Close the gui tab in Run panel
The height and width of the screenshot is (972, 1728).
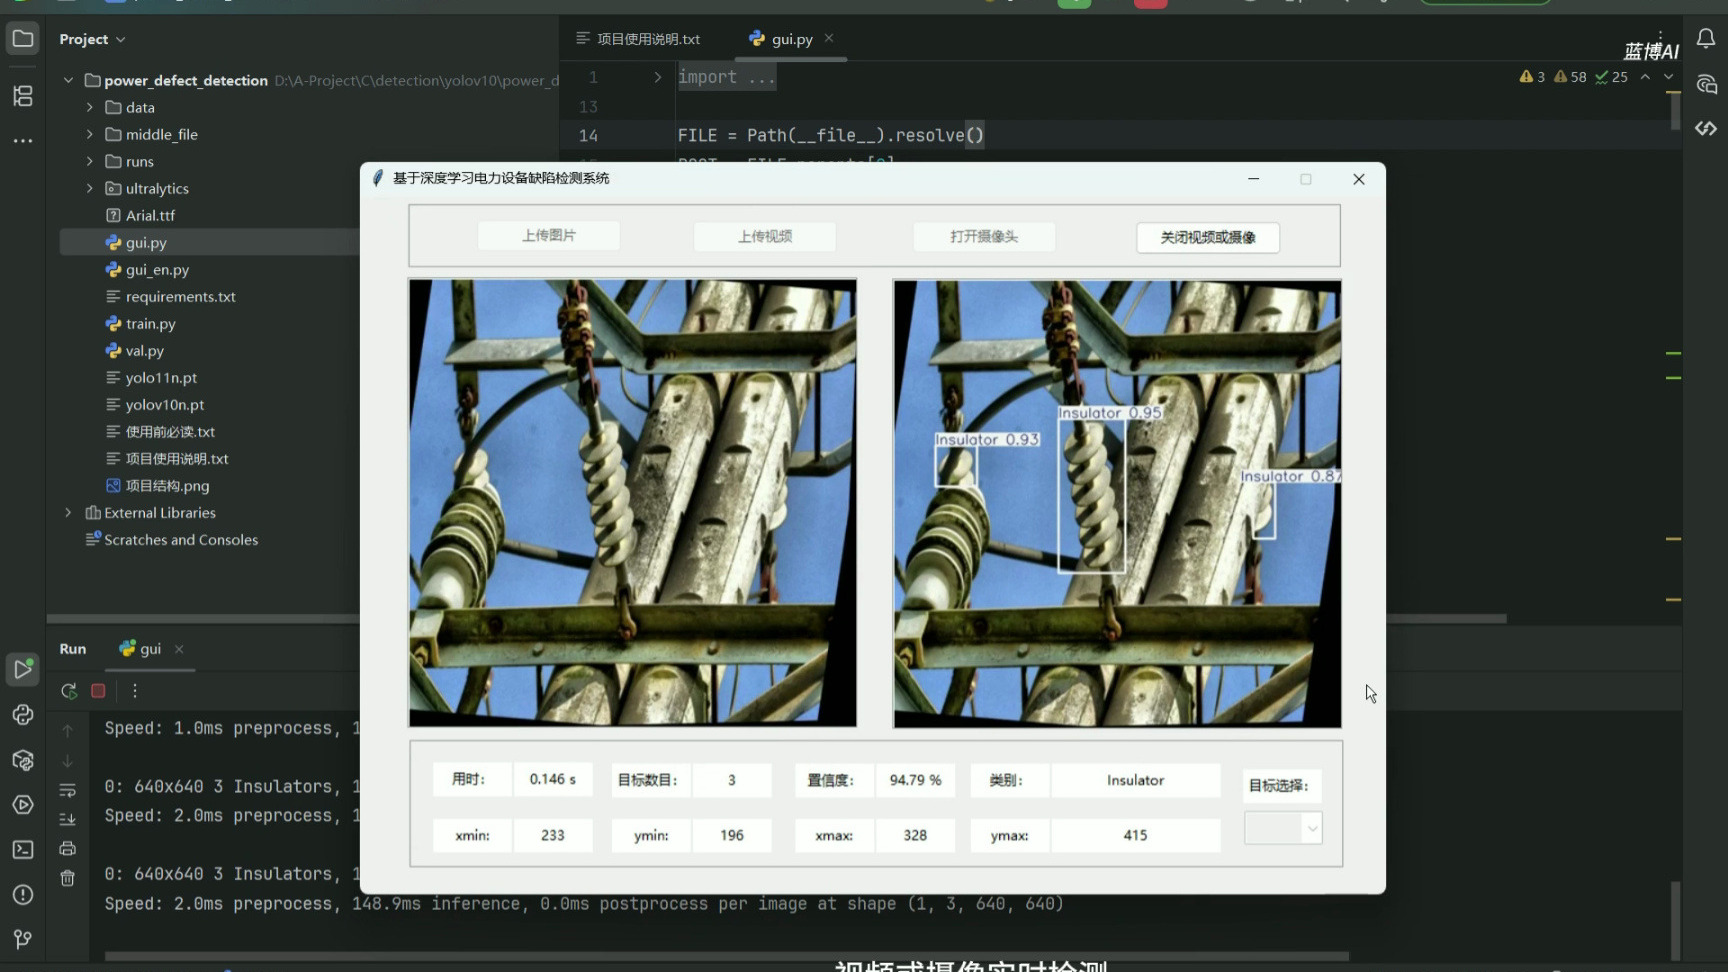(179, 649)
